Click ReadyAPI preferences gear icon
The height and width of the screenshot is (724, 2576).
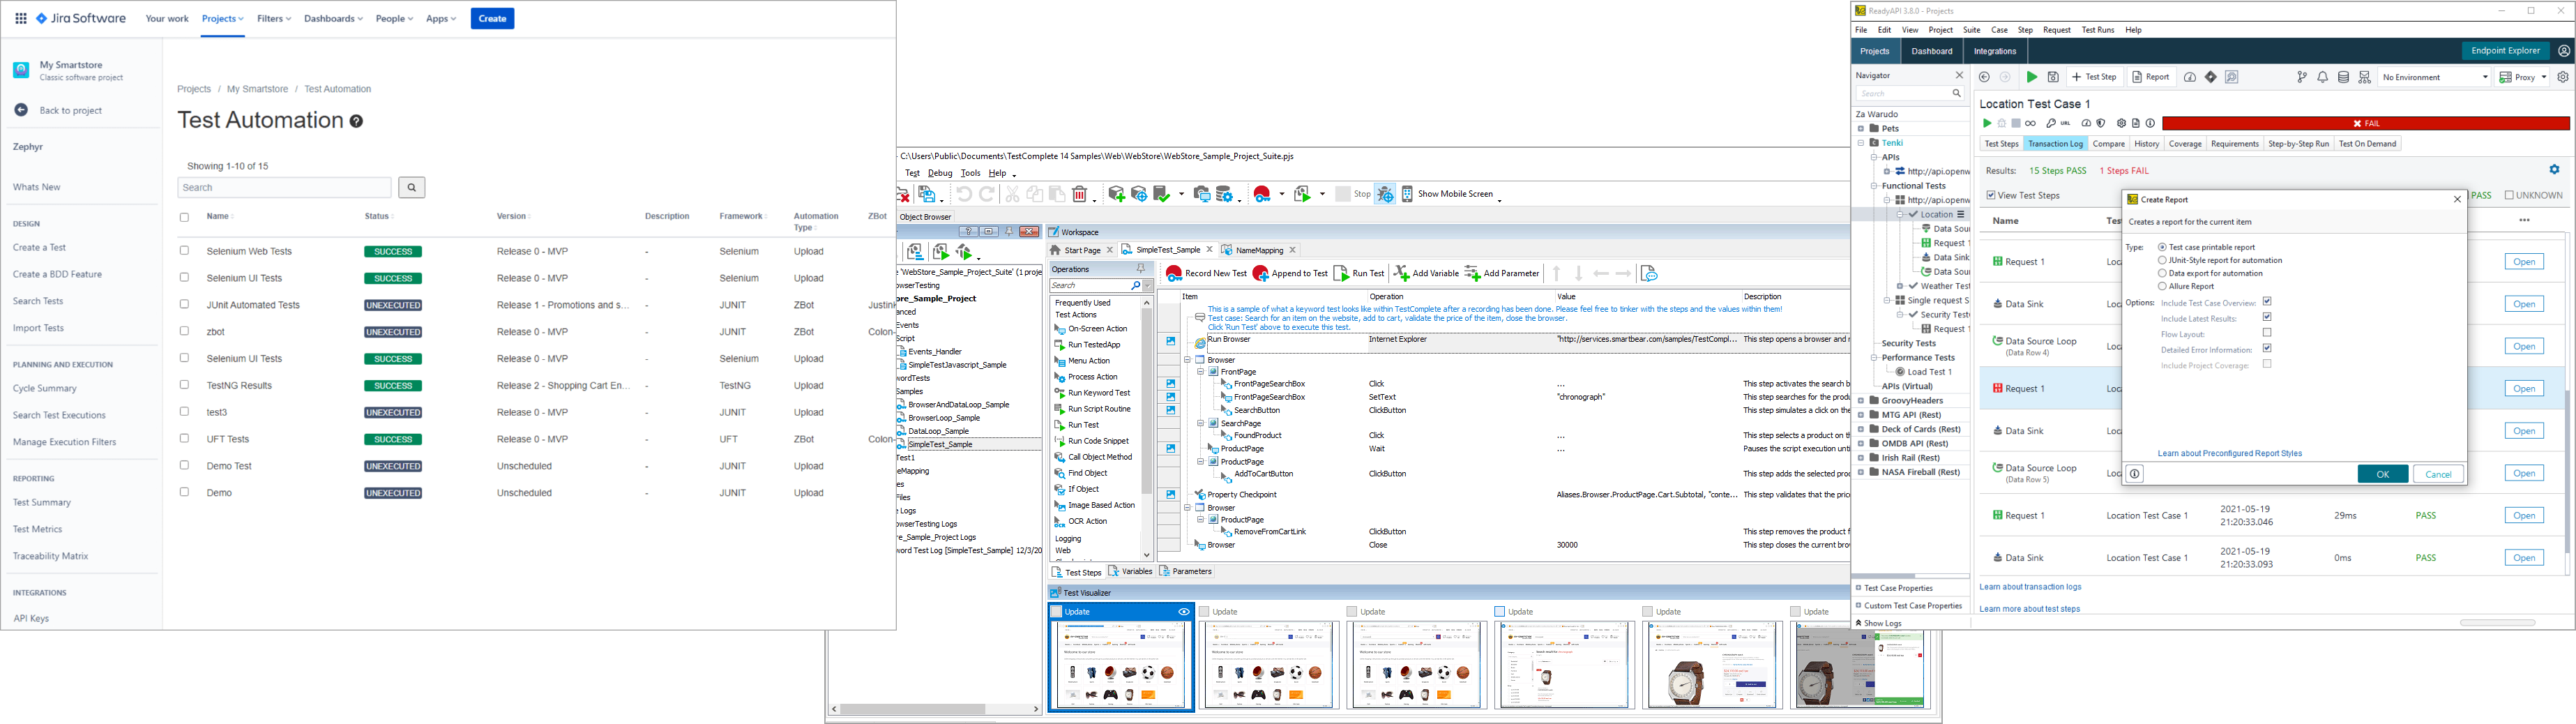click(x=2563, y=77)
